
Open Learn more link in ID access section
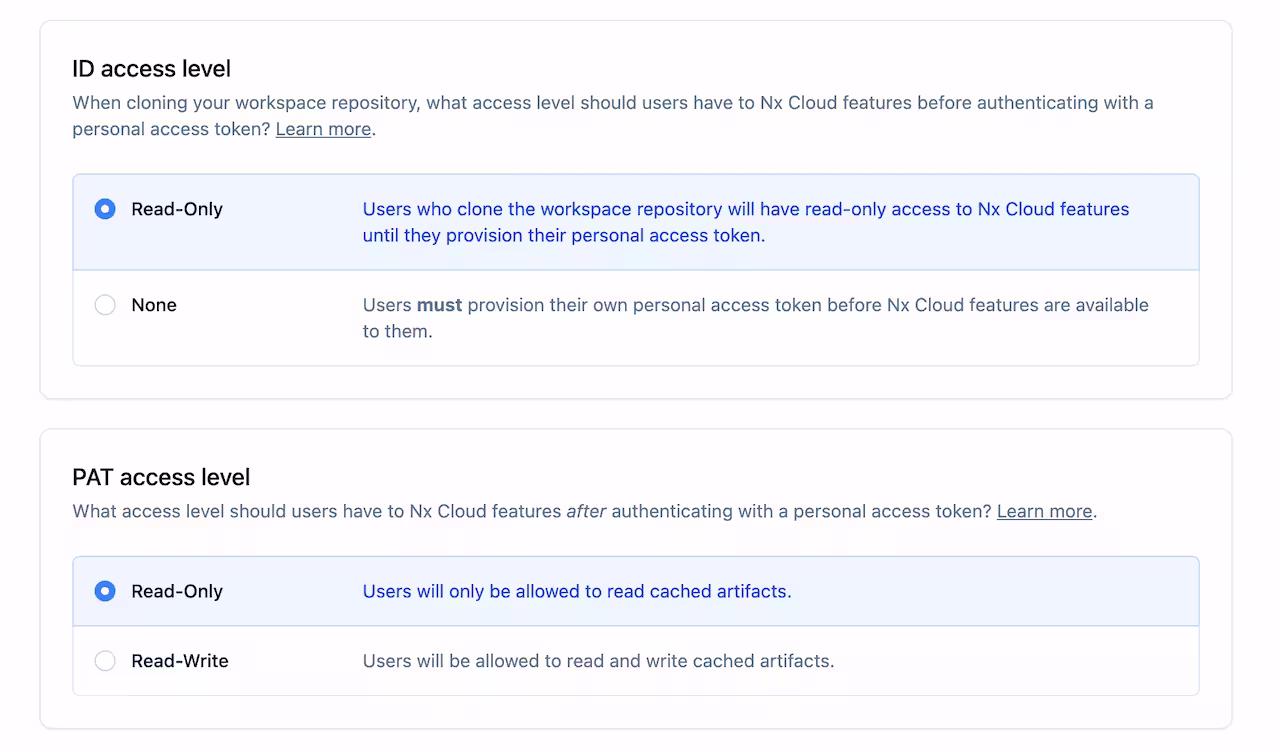click(x=323, y=129)
